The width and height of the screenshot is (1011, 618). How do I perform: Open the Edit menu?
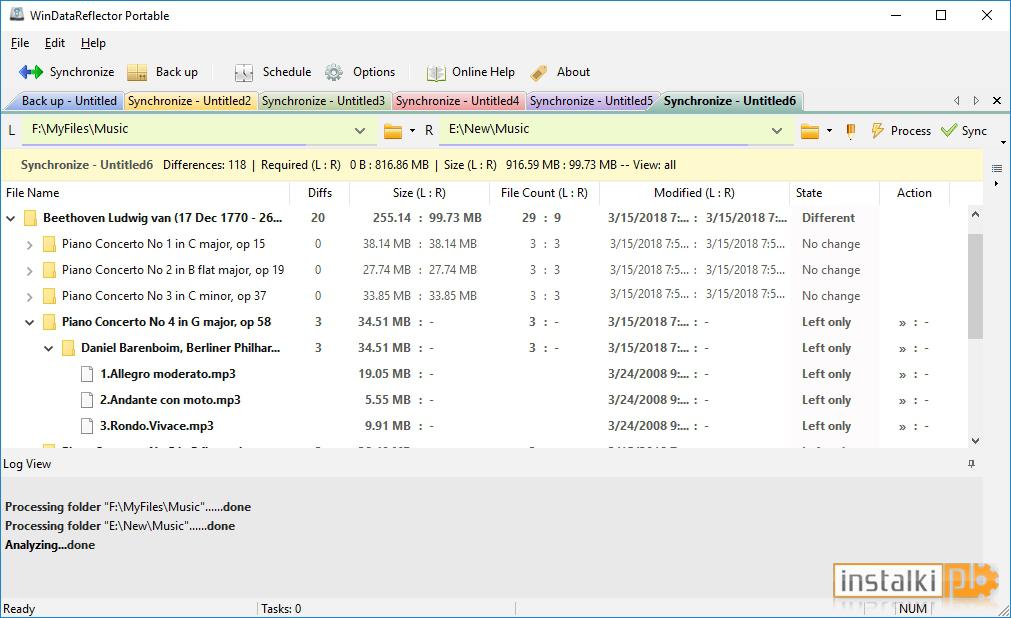54,43
